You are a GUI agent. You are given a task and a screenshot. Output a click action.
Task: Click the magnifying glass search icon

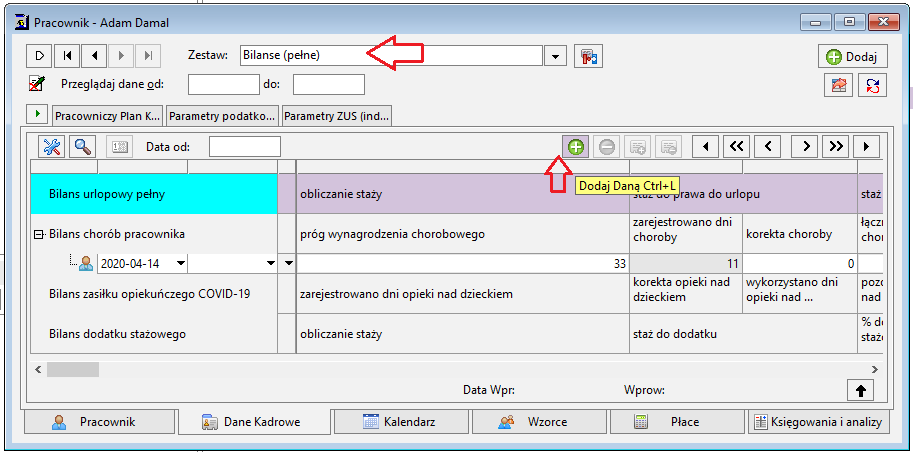coord(83,147)
